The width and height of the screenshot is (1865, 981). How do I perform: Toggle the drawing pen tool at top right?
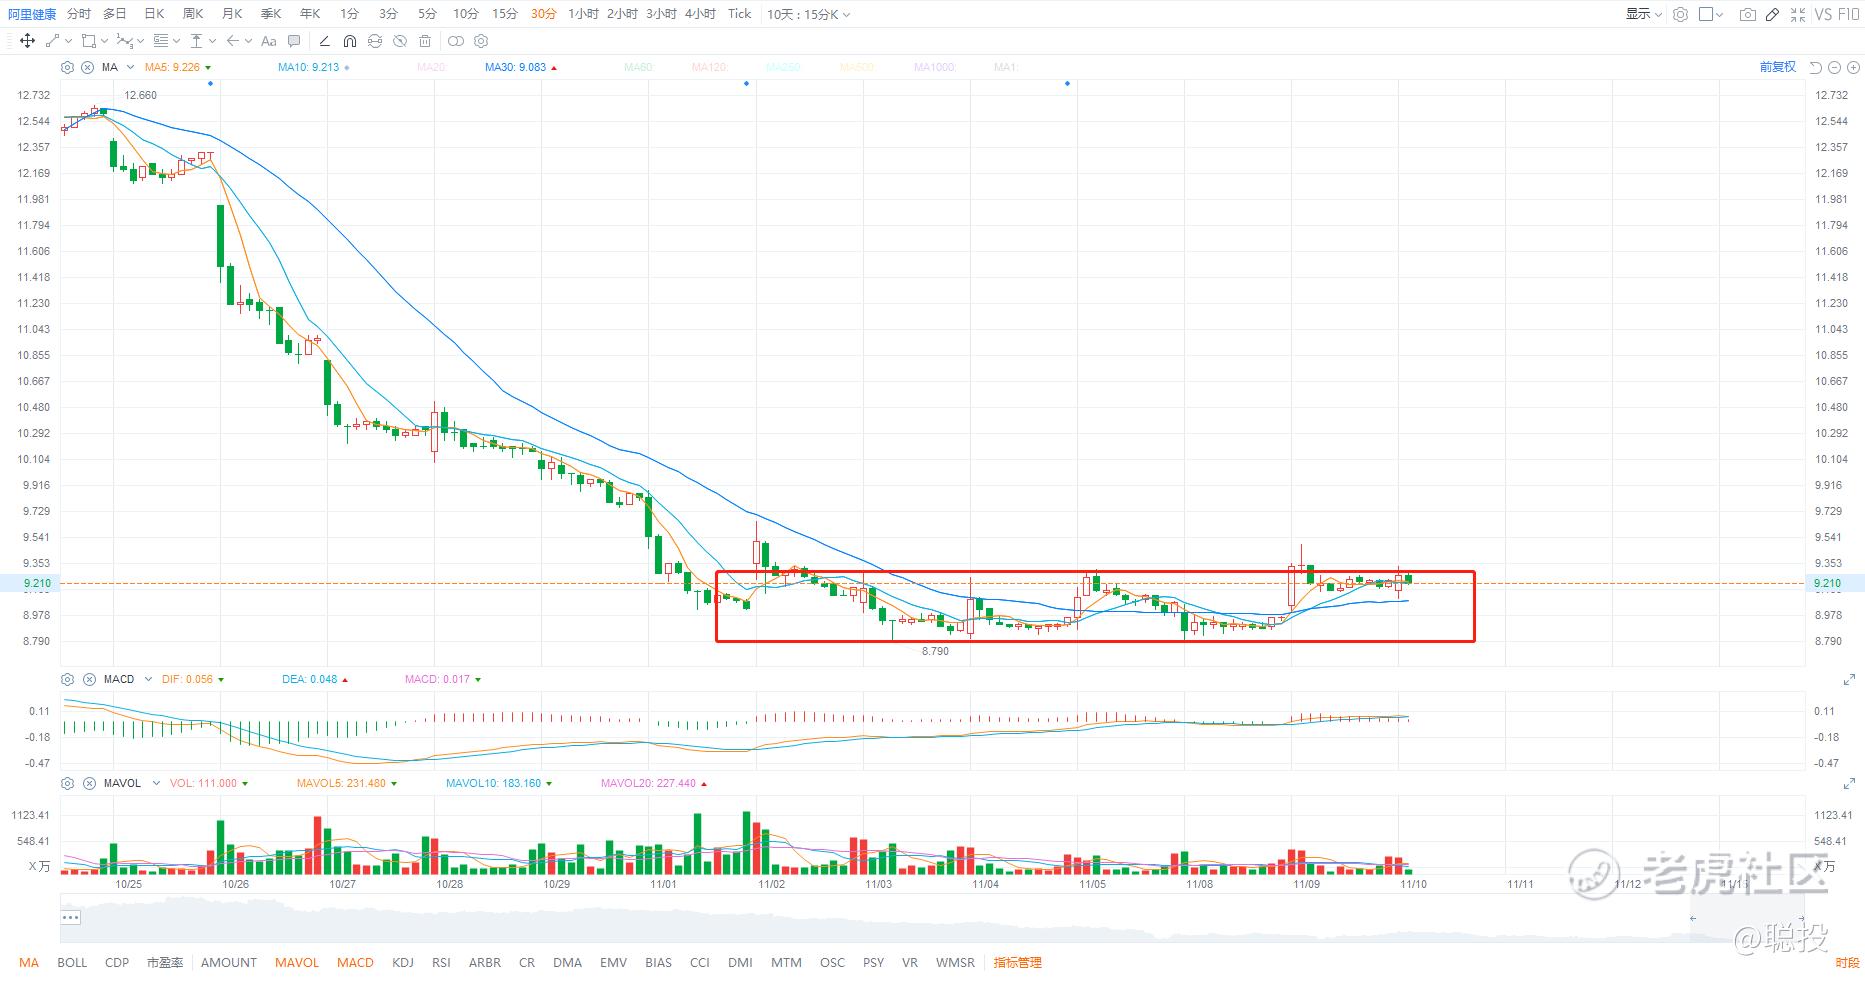tap(1772, 14)
